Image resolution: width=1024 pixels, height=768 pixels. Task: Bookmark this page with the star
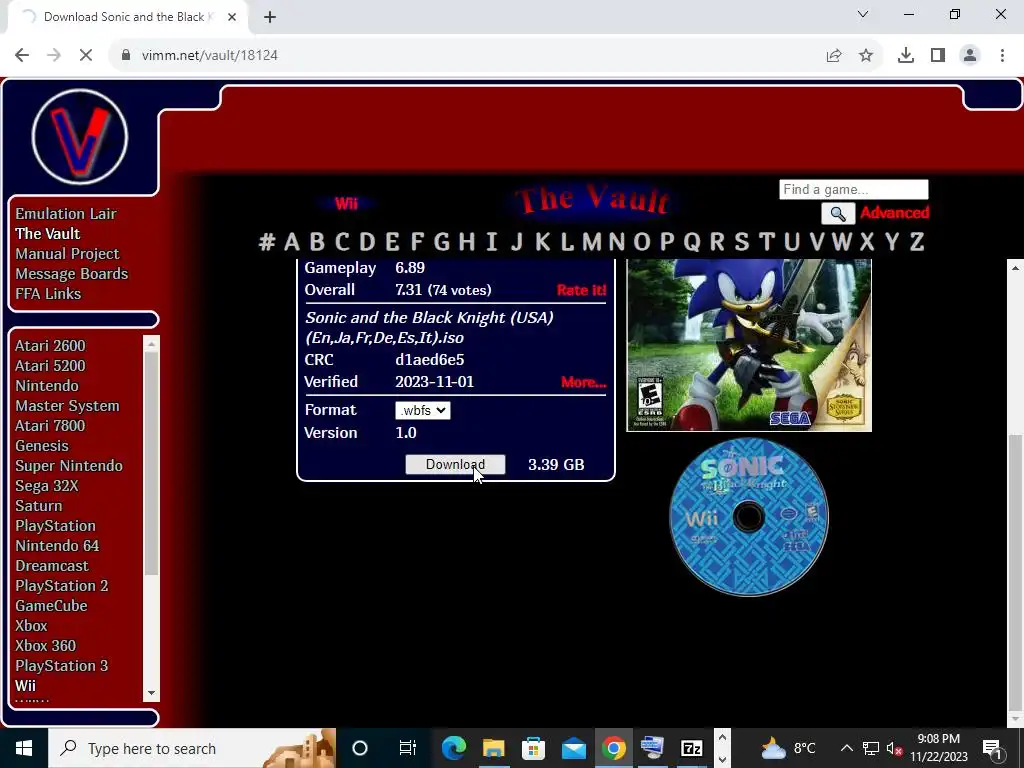[866, 56]
